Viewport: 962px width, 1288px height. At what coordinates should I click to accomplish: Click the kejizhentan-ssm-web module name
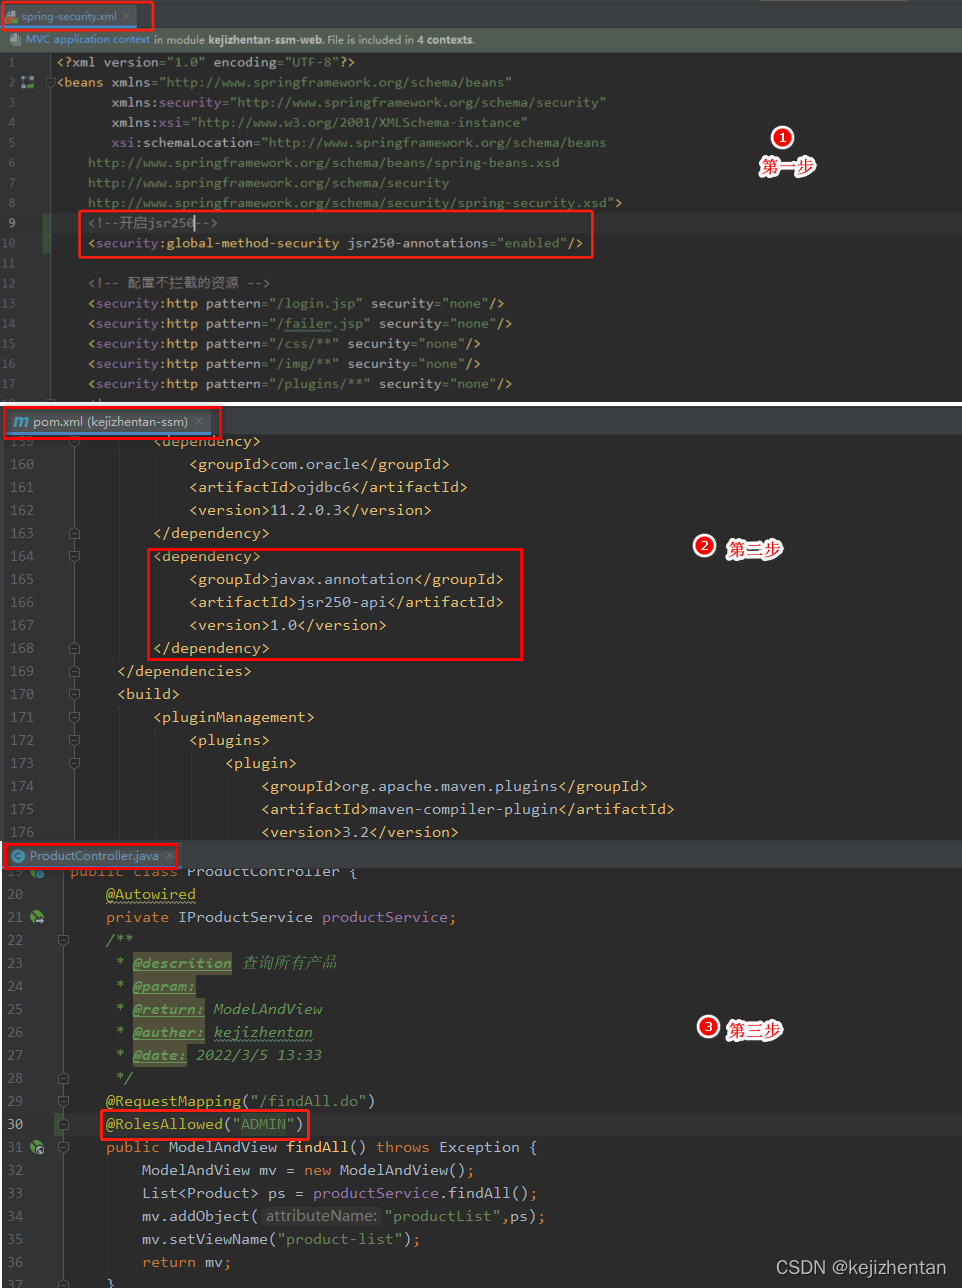click(x=266, y=40)
